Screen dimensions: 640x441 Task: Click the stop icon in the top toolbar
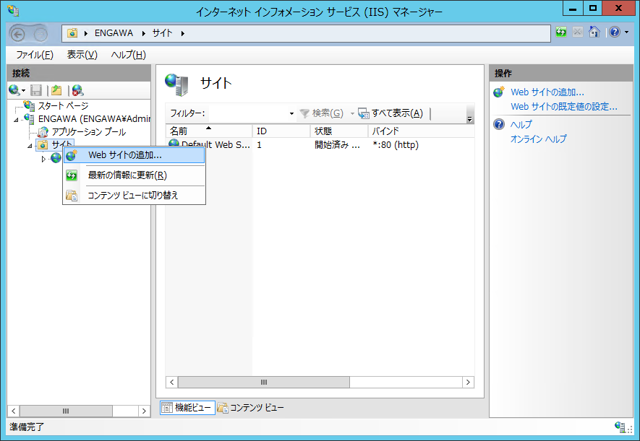pos(578,32)
